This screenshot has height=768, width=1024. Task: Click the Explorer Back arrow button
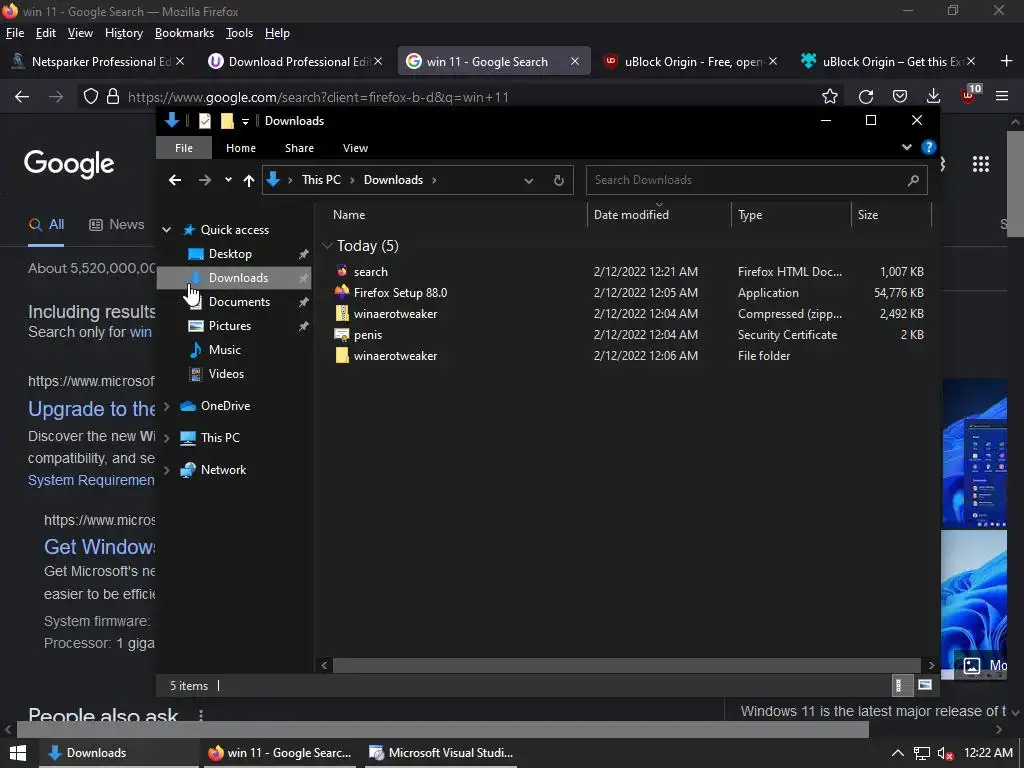(174, 180)
